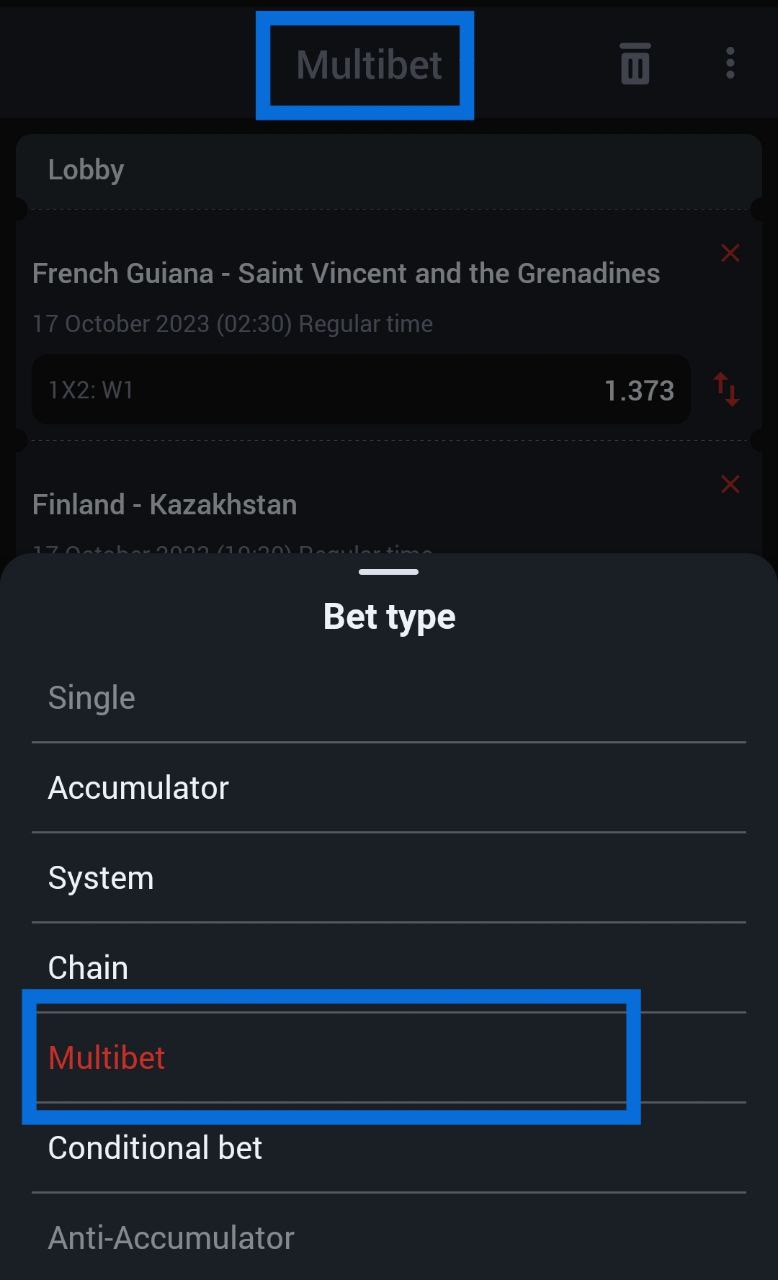Screen dimensions: 778x1280
Task: Open the Finland - Kazakhstan match
Action: click(x=165, y=505)
